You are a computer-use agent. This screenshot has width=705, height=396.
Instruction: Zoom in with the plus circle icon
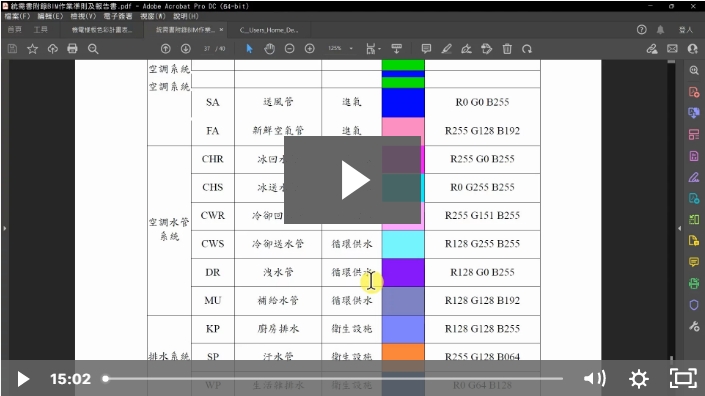tap(310, 49)
